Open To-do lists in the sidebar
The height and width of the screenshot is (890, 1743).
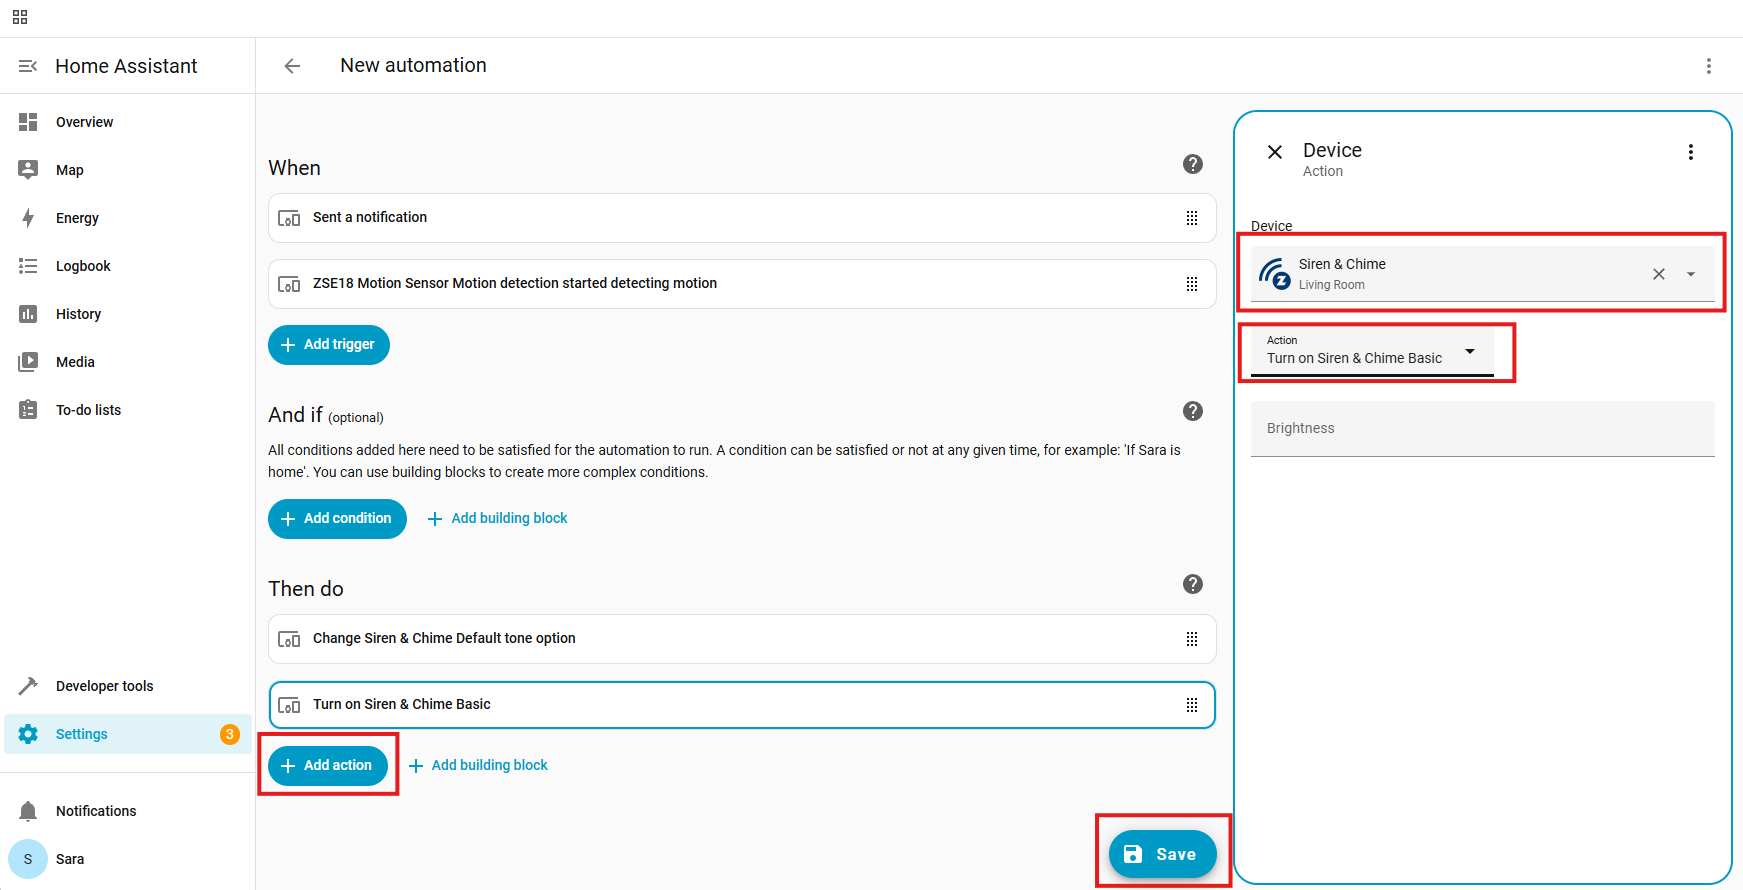pos(128,410)
